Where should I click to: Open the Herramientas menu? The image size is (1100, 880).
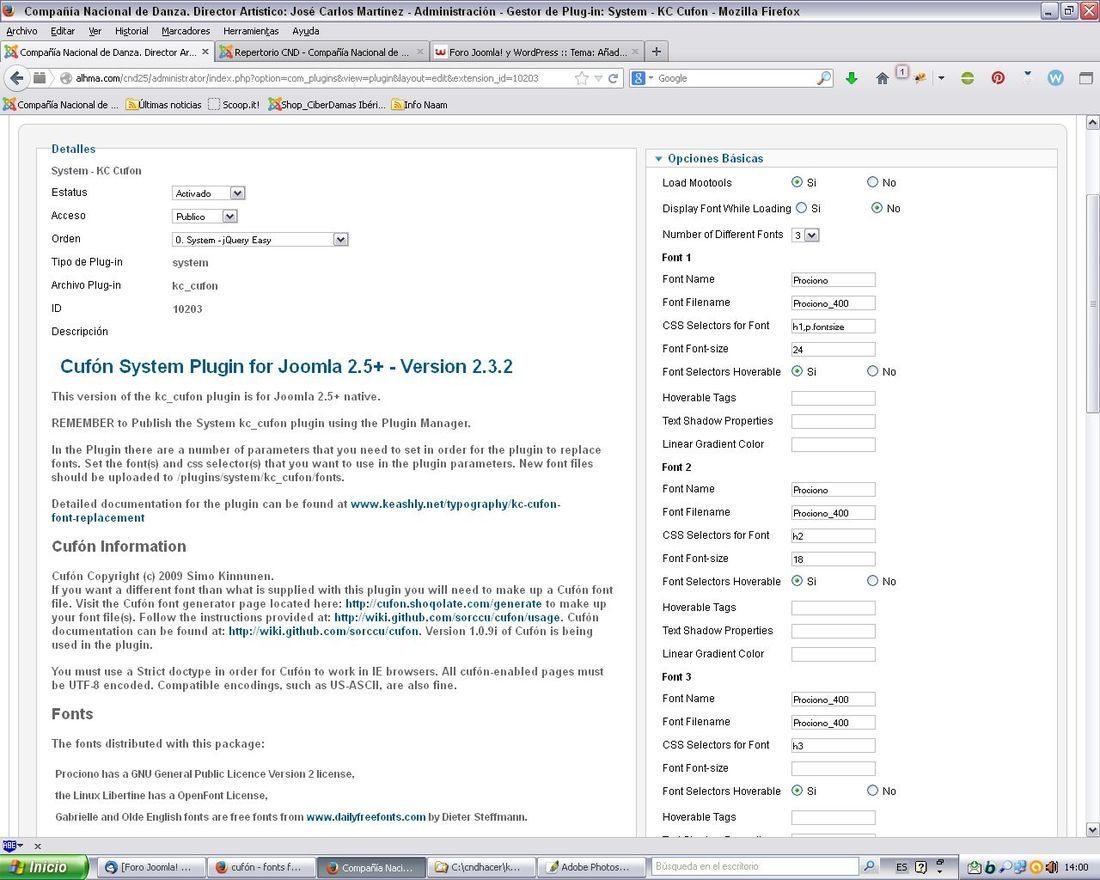[x=251, y=31]
